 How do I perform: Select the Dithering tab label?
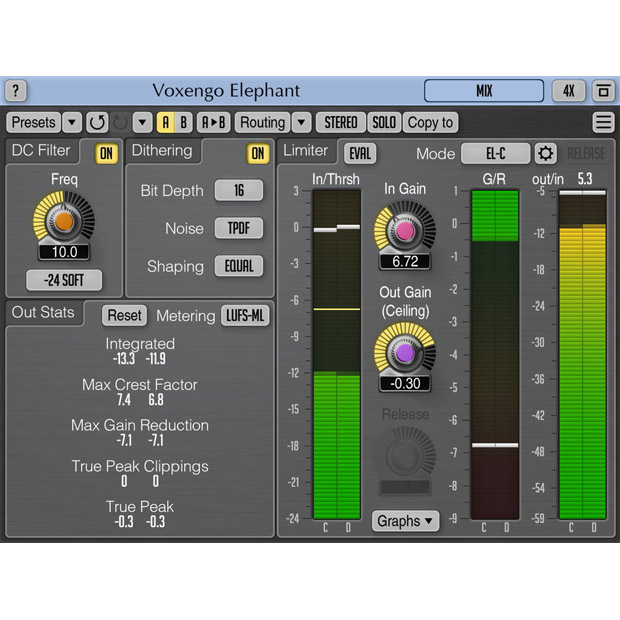(162, 150)
